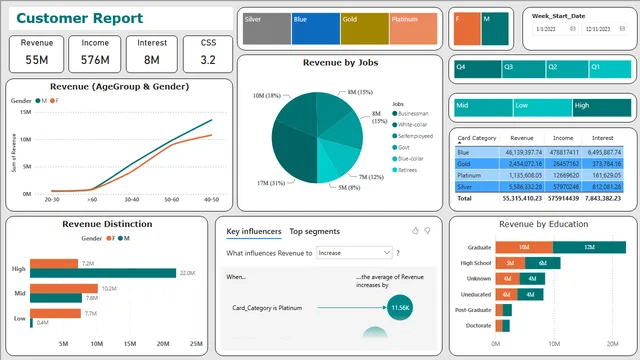Click White-collar in the Jobs legend
The height and width of the screenshot is (360, 640).
point(410,125)
